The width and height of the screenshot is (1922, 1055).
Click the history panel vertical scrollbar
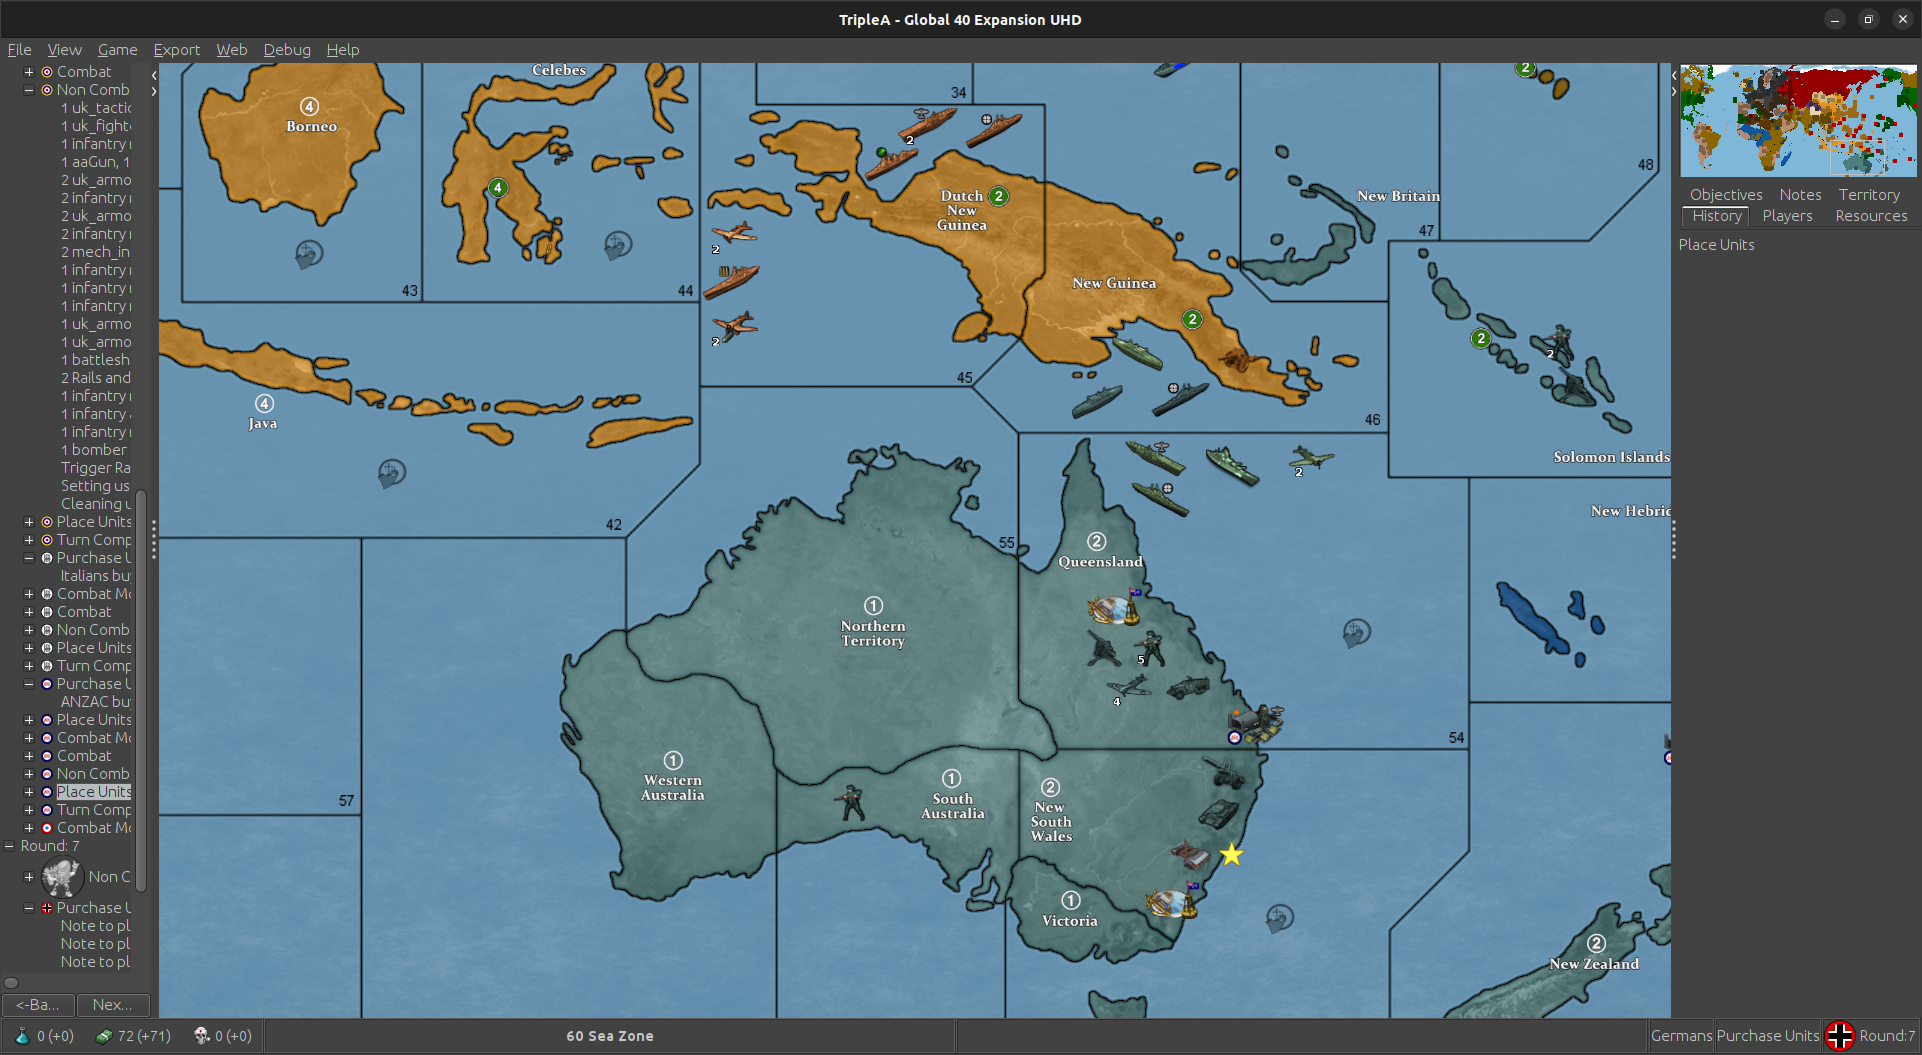click(141, 690)
